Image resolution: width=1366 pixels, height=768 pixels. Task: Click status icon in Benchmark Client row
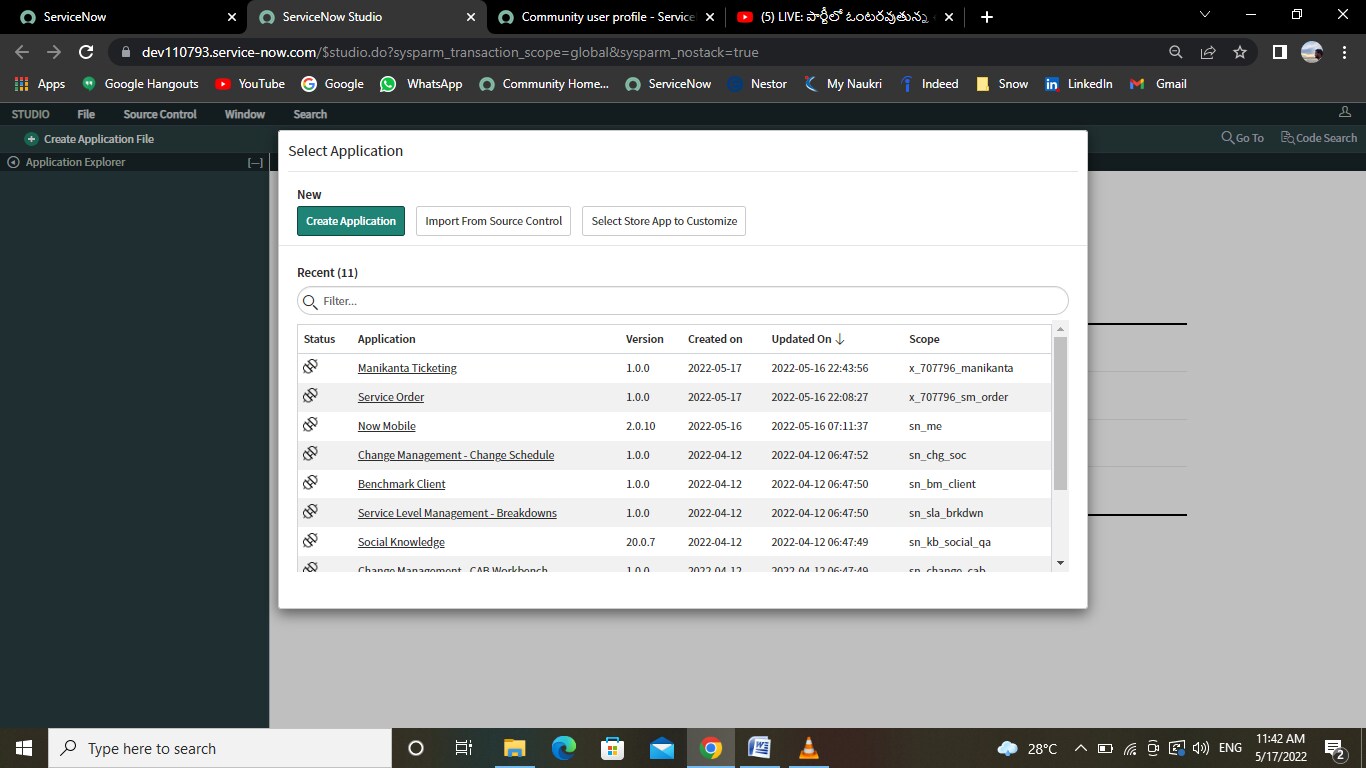pyautogui.click(x=310, y=483)
